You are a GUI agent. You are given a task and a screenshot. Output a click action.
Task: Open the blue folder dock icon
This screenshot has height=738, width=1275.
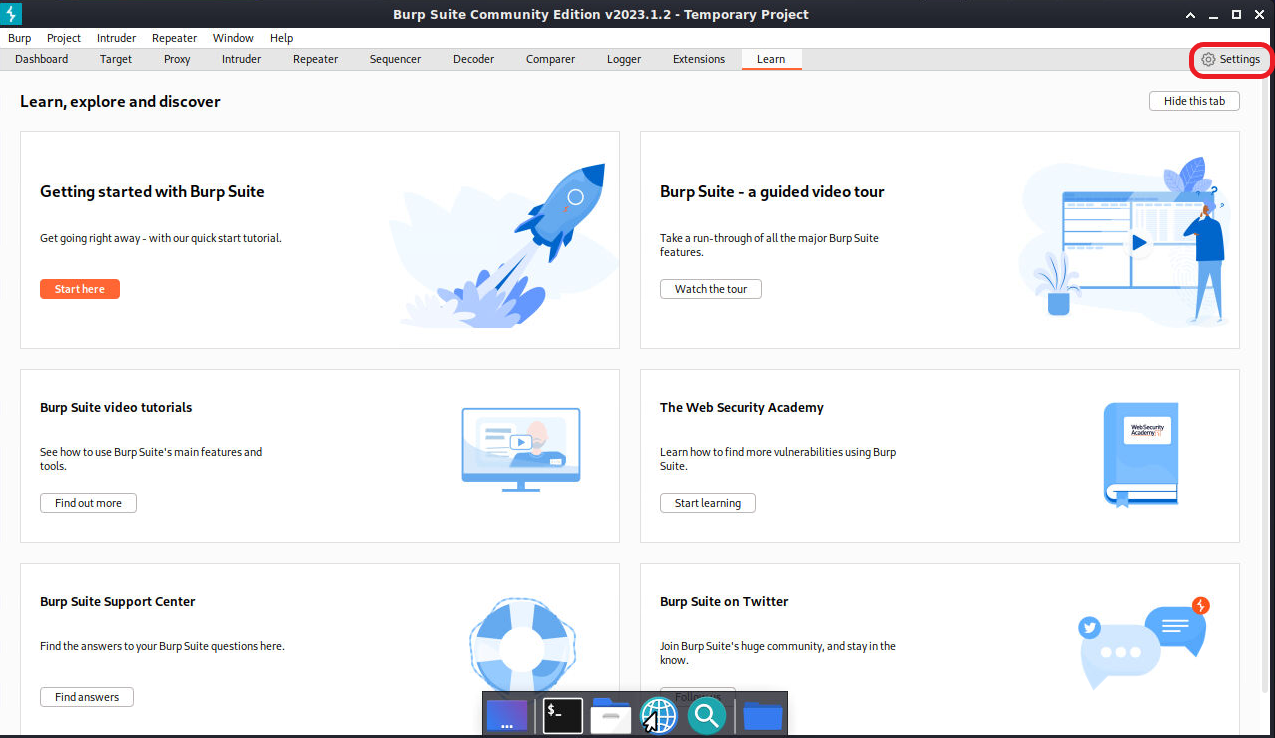click(763, 715)
